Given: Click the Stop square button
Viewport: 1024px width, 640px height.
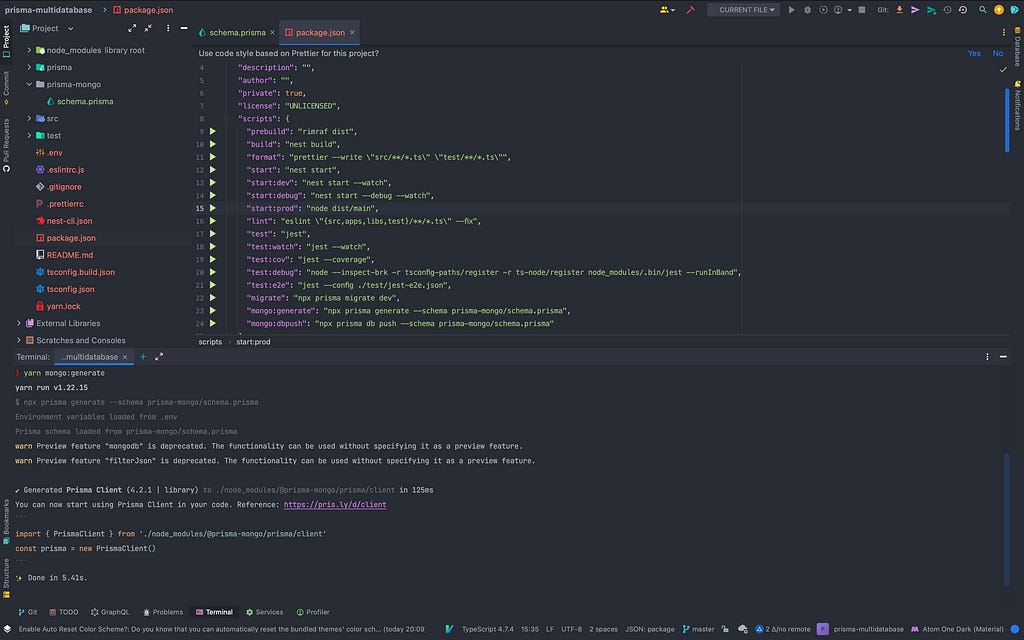Looking at the screenshot, I should 862,10.
